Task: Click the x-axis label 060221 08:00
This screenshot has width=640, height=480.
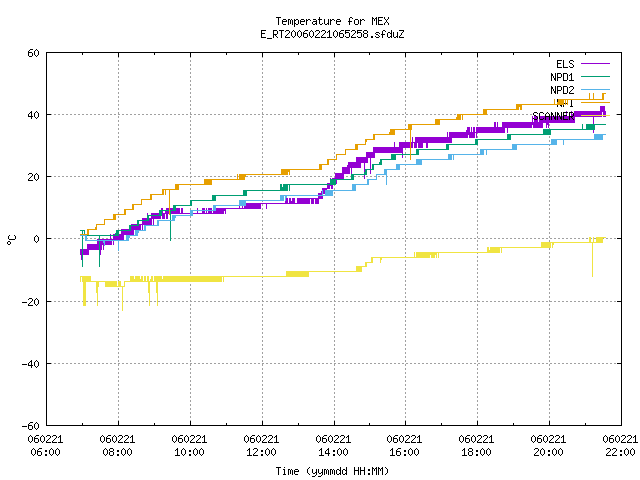Action: point(117,446)
